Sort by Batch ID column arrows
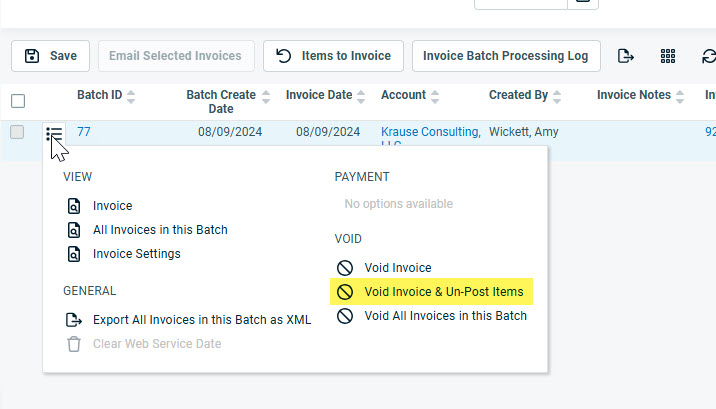Screen dimensions: 716x409 tap(131, 96)
